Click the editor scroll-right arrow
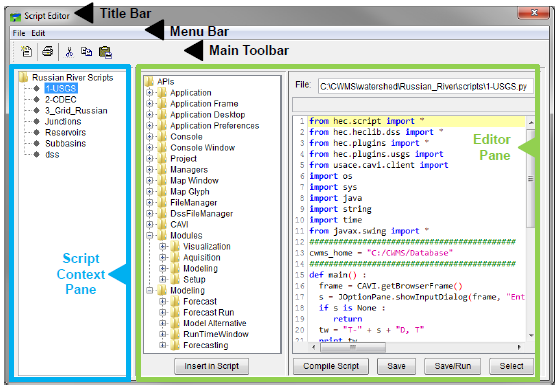The width and height of the screenshot is (555, 385). (519, 347)
